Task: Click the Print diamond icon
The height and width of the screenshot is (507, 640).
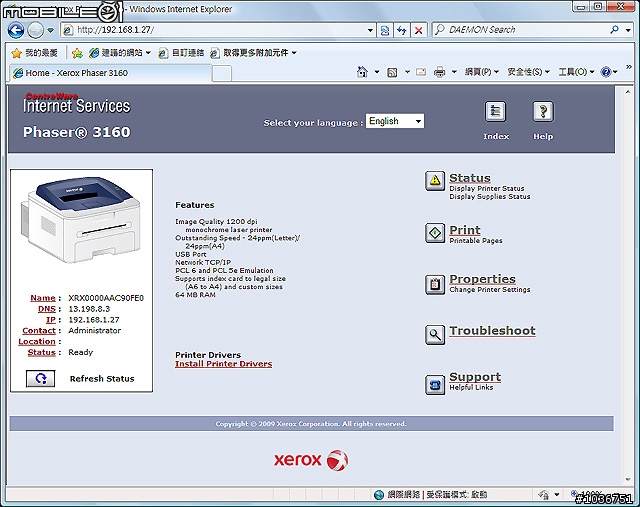Action: coord(435,233)
